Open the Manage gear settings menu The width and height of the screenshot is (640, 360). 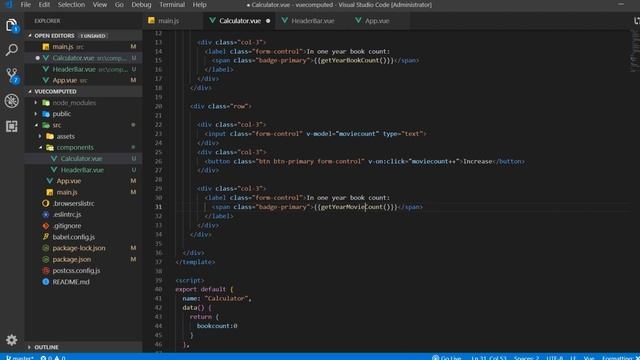[11, 340]
